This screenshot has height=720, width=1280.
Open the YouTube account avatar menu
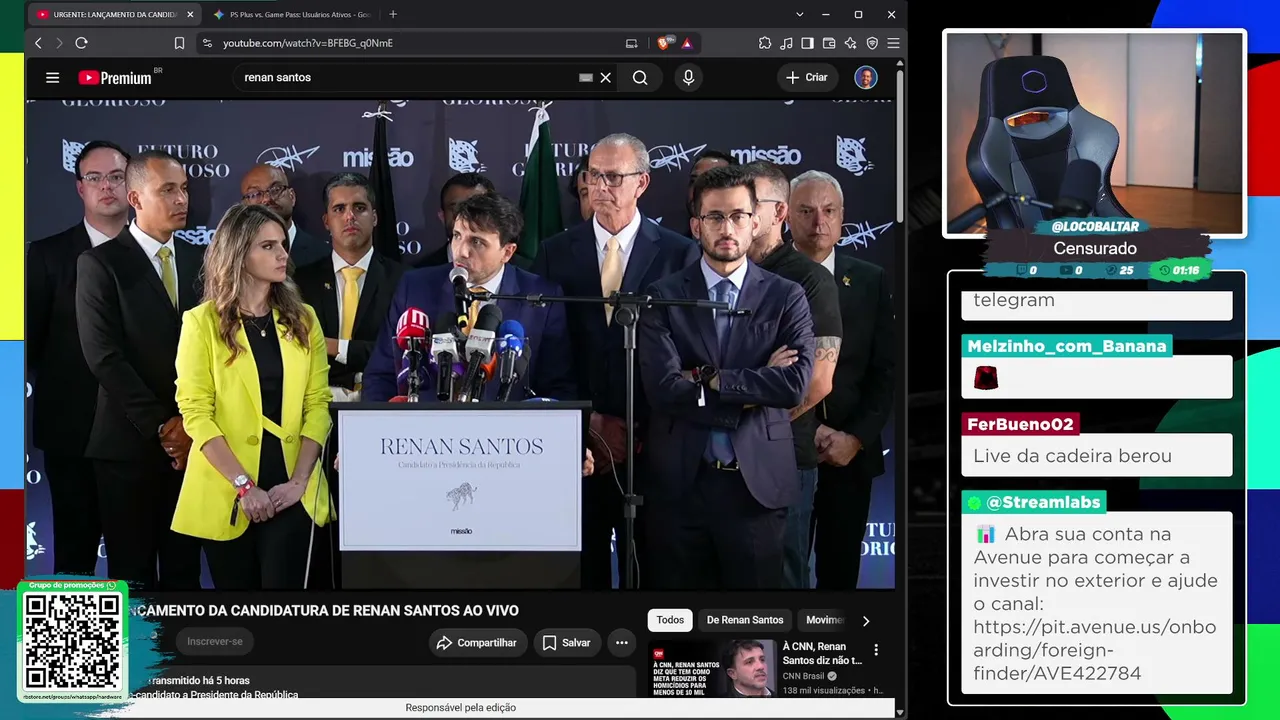(x=866, y=77)
